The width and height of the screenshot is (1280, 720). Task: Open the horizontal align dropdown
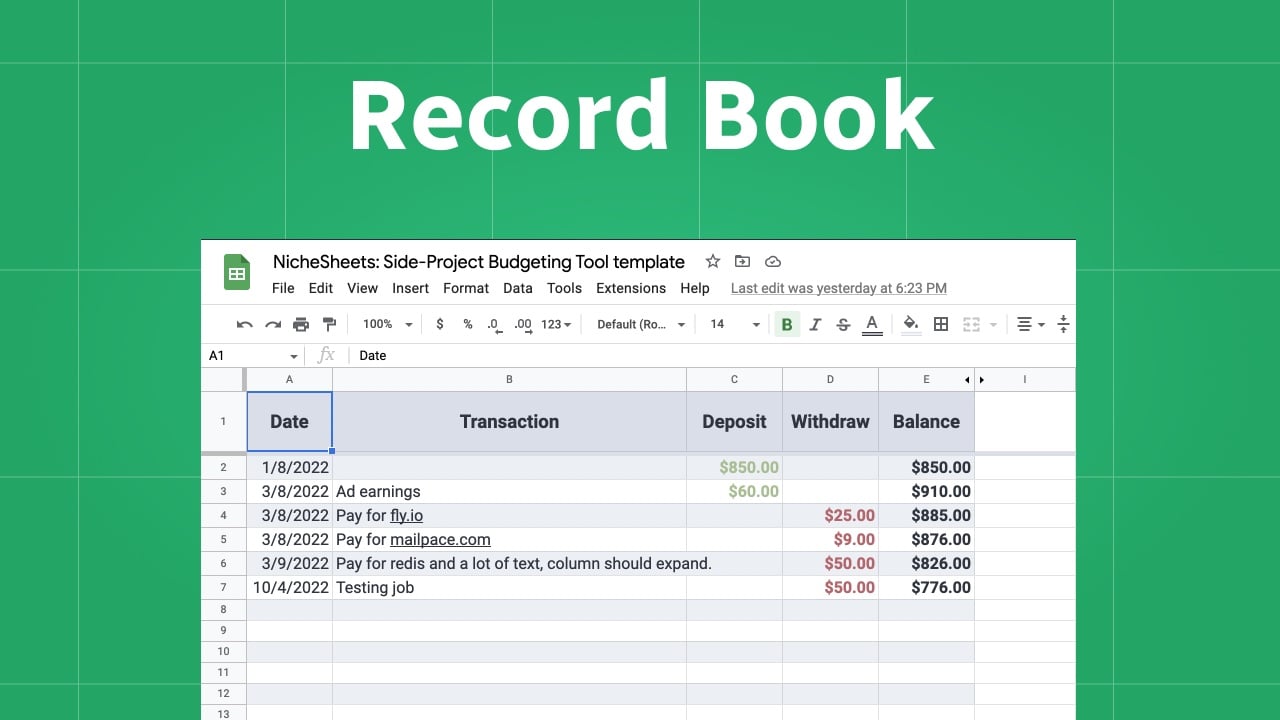(1030, 324)
